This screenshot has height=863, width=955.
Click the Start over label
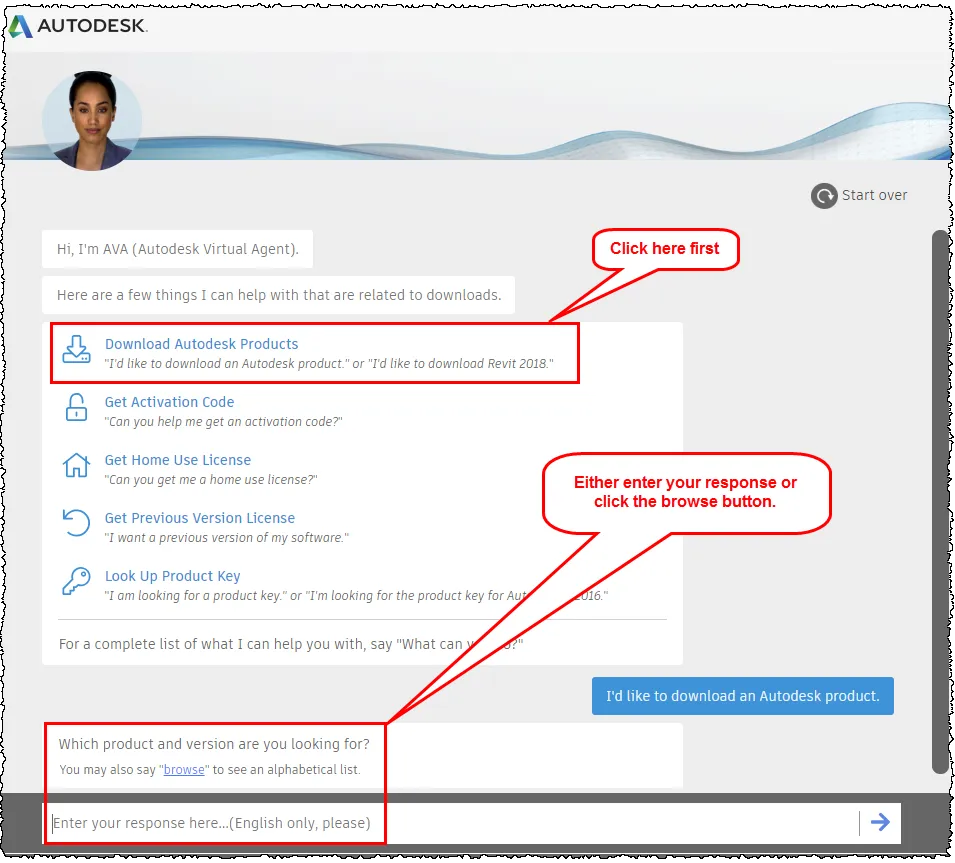click(876, 195)
